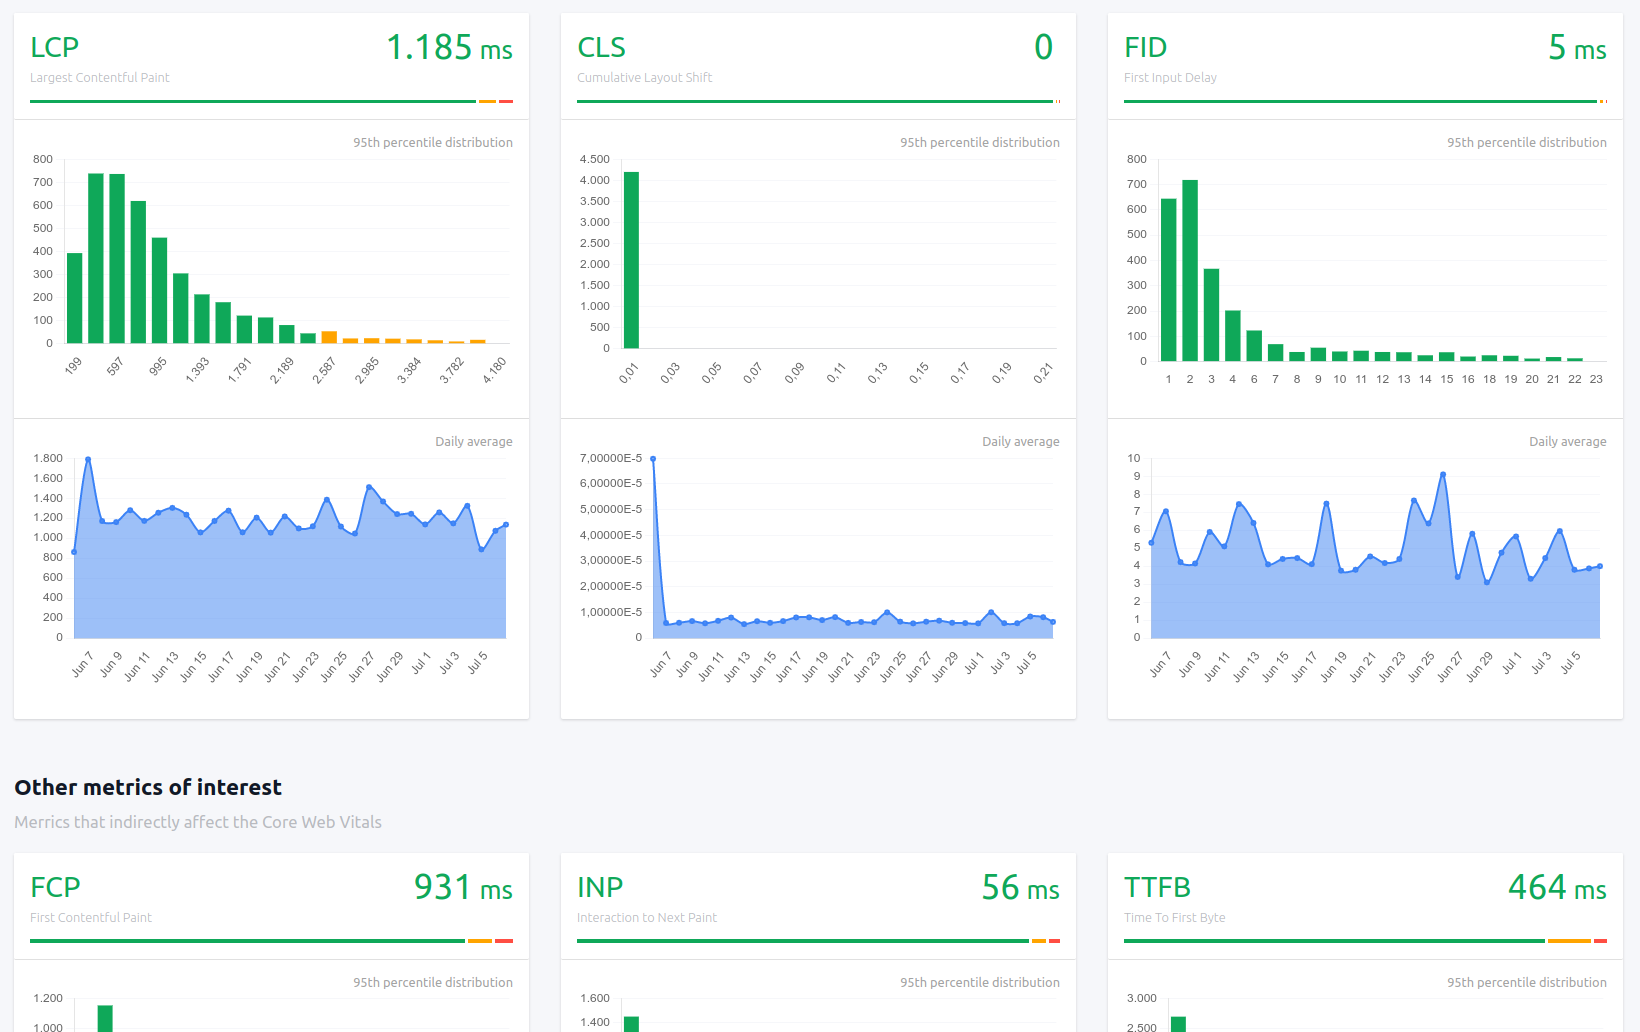Click the highest peak point in FID daily average

click(1443, 474)
